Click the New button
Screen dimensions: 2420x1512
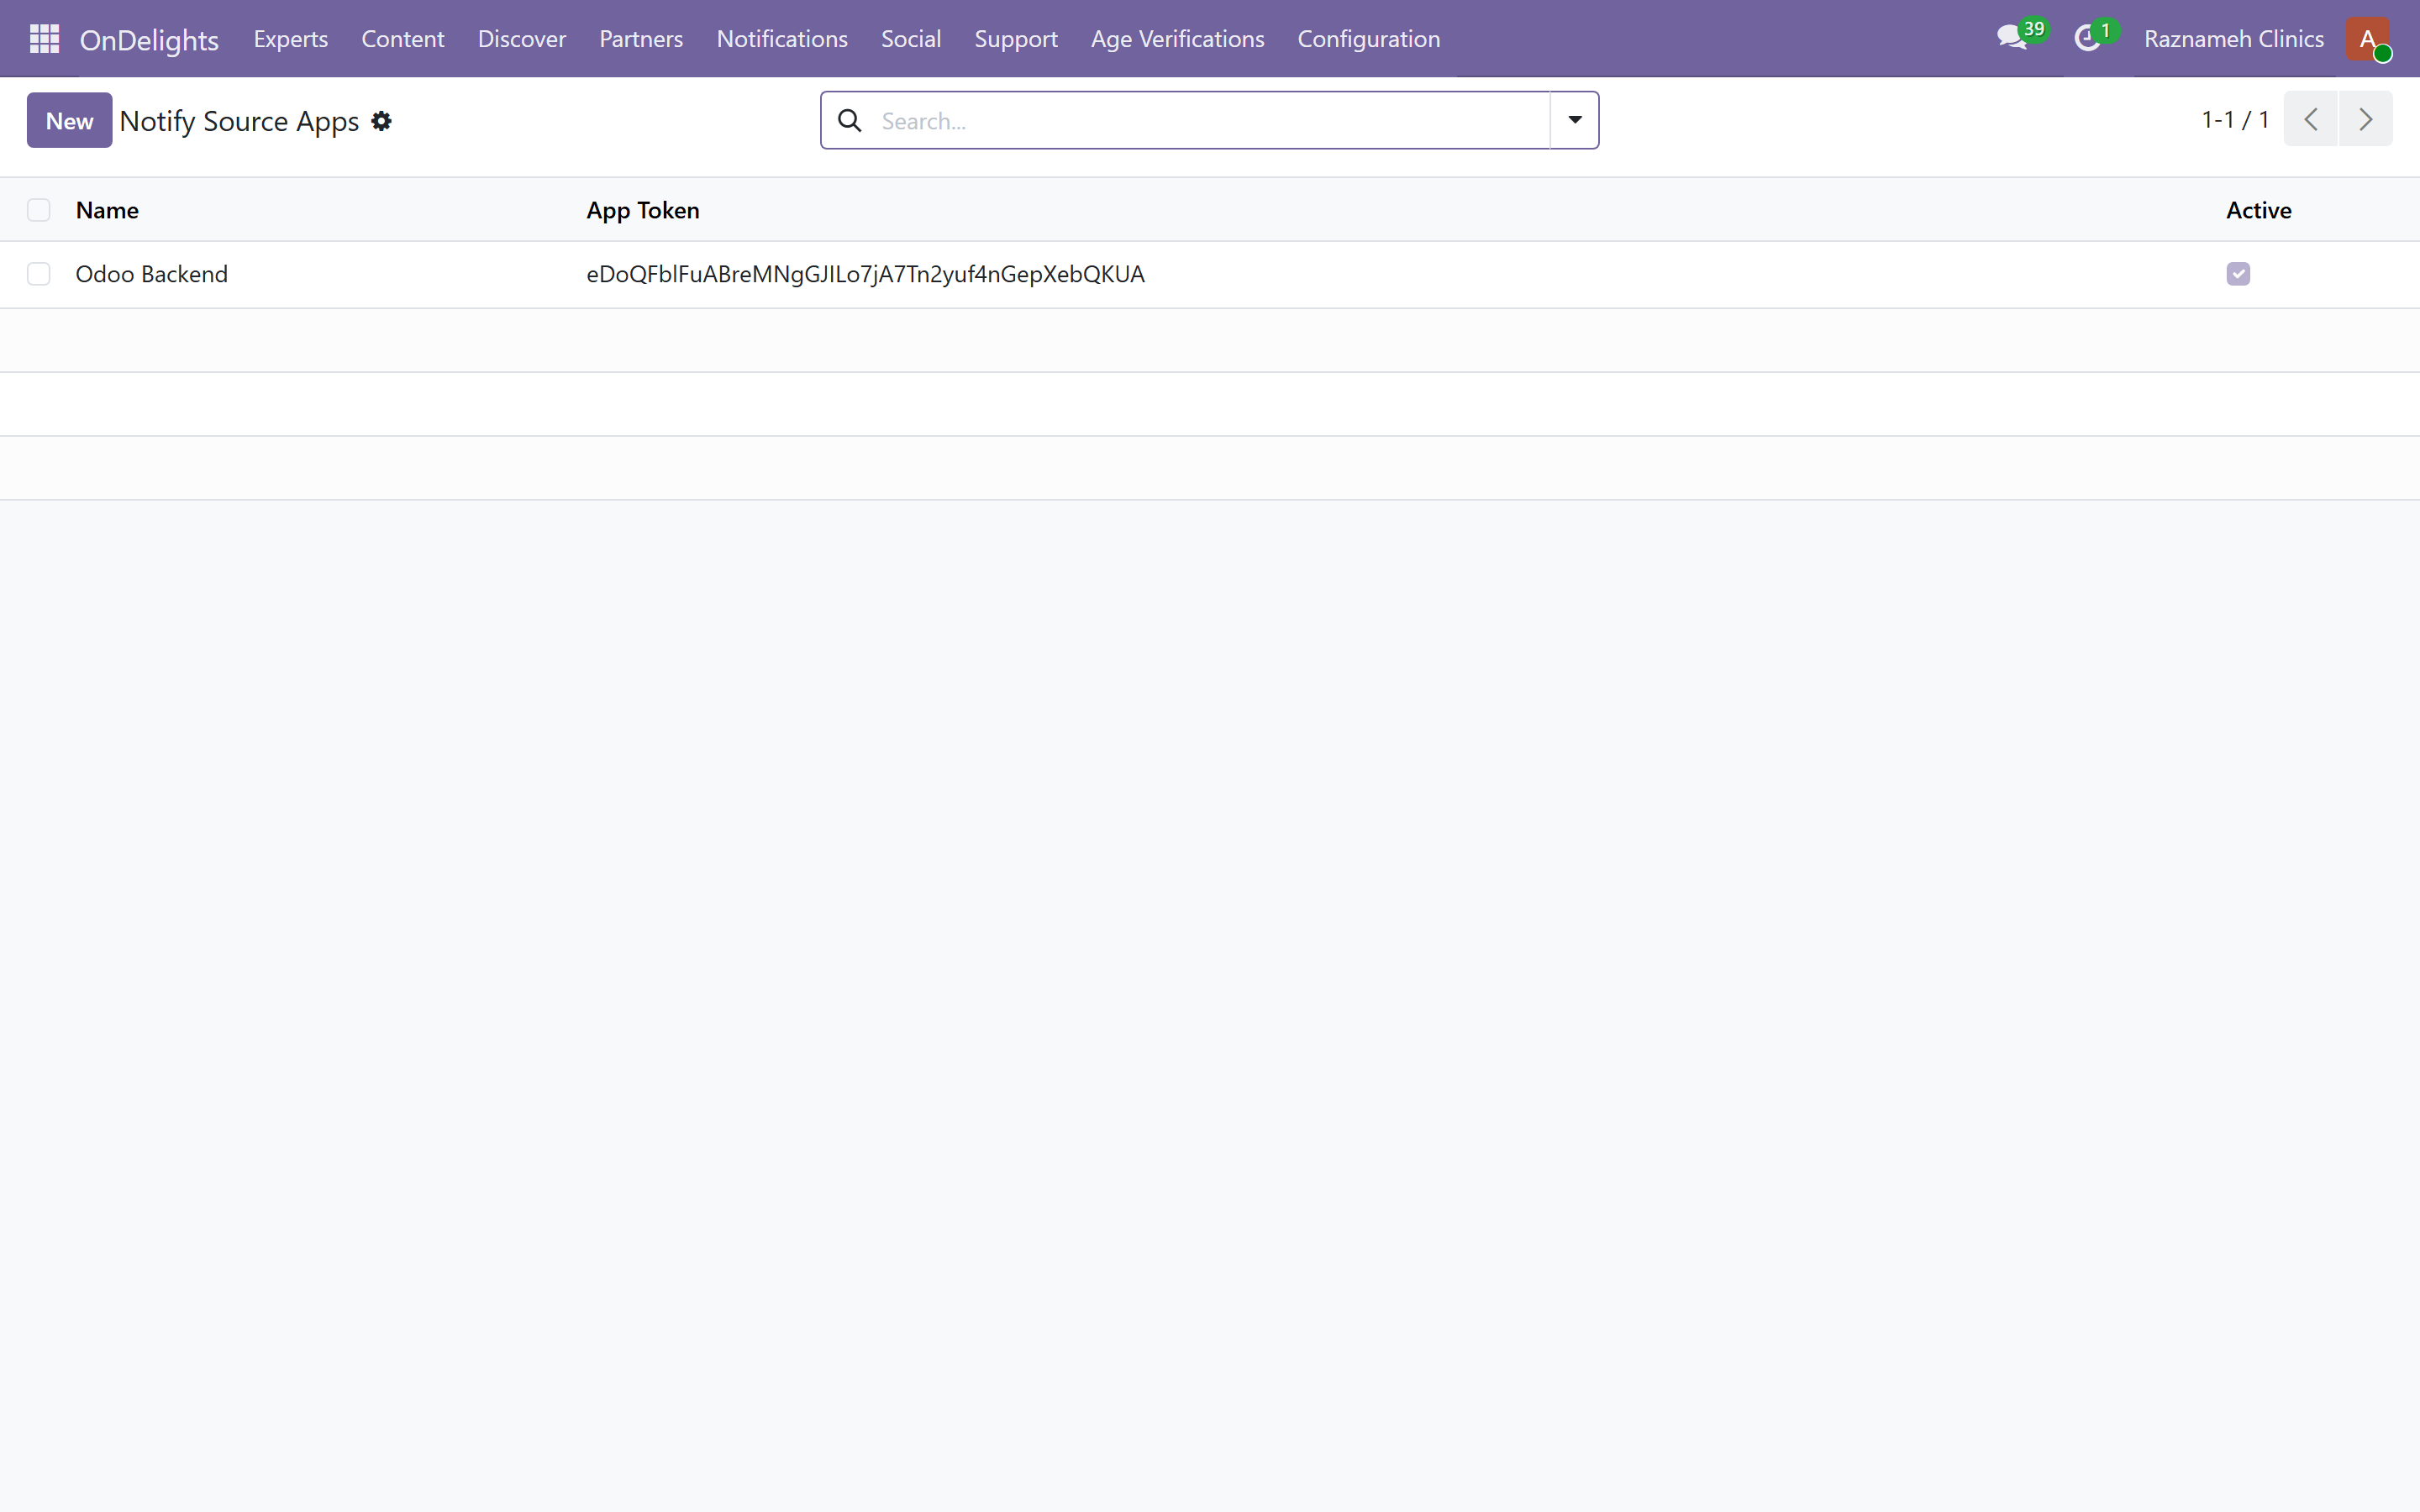[x=69, y=121]
